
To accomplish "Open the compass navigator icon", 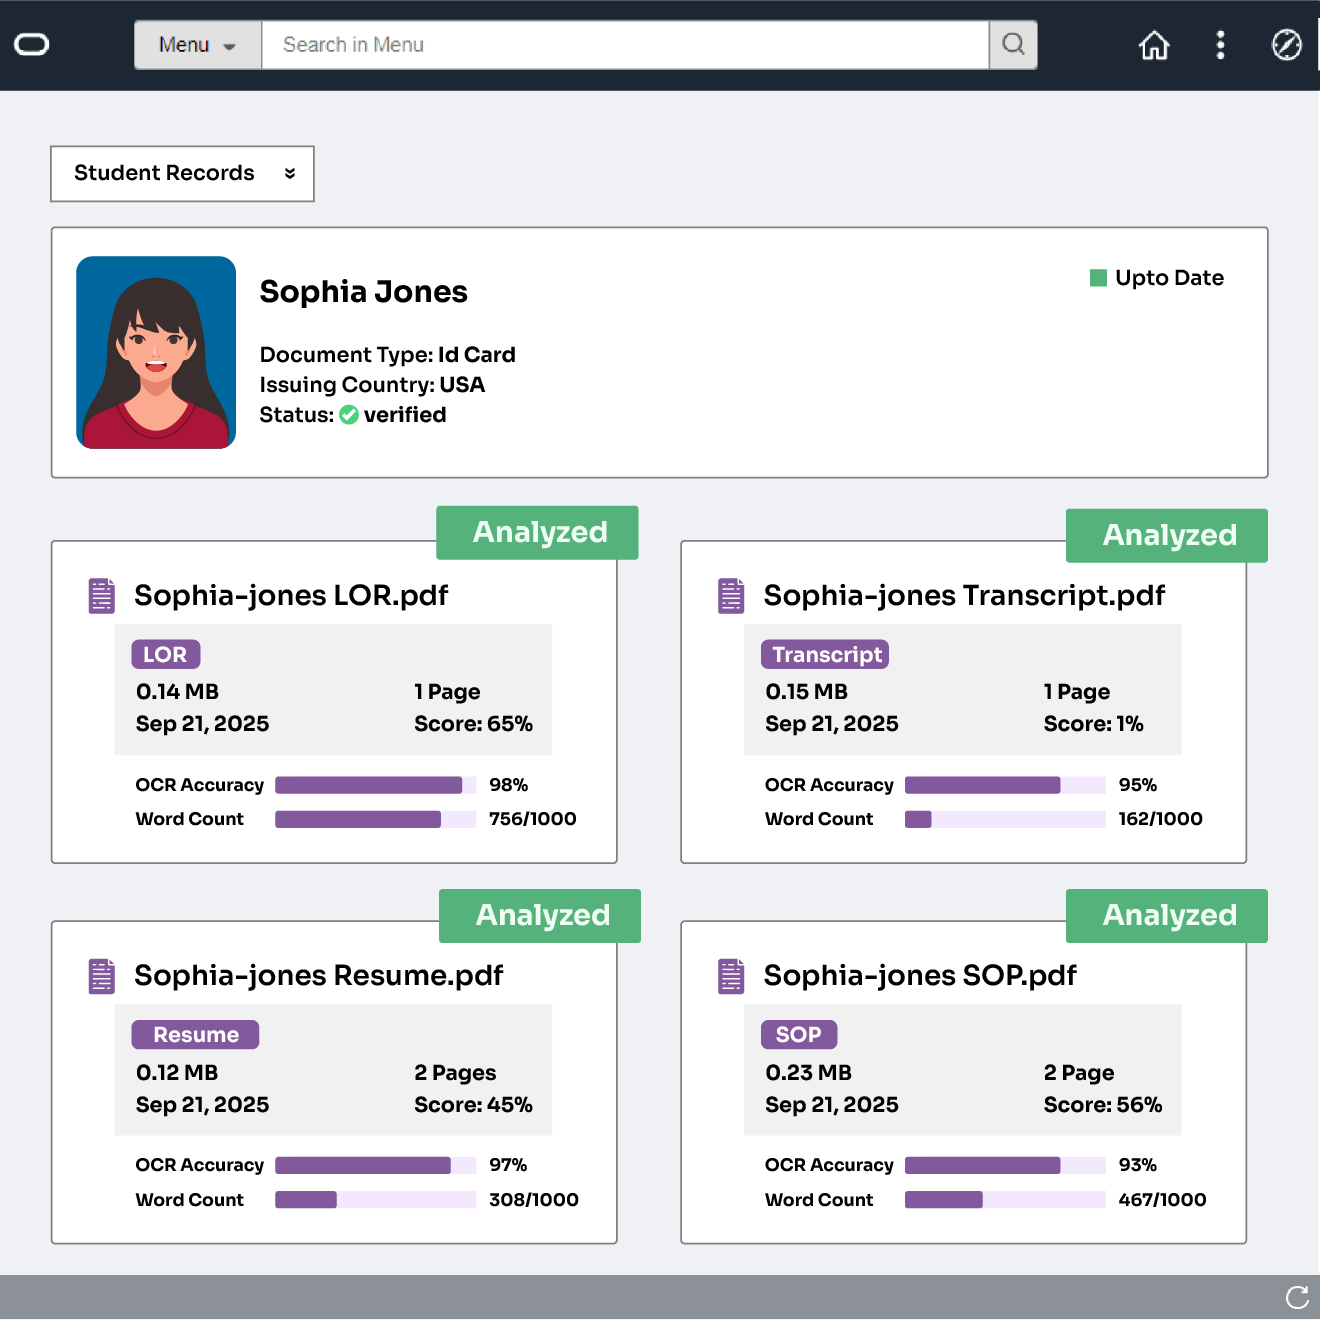I will (1286, 45).
